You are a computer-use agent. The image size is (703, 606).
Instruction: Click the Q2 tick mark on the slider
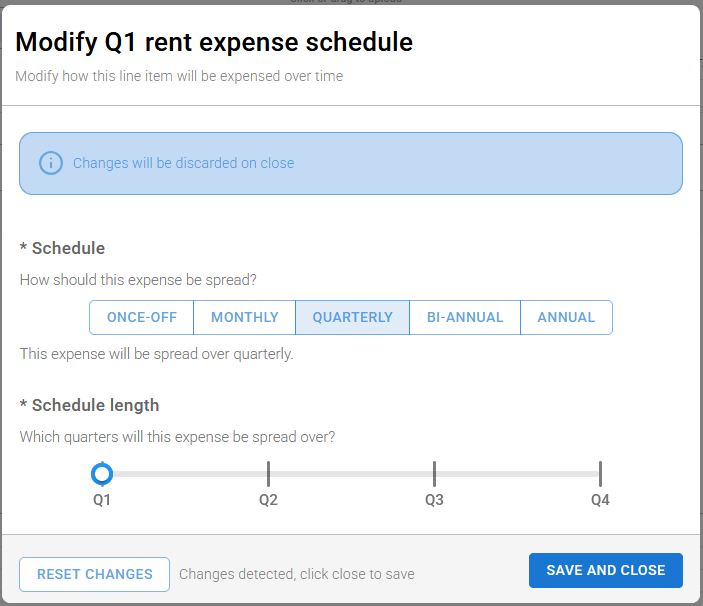click(x=268, y=473)
